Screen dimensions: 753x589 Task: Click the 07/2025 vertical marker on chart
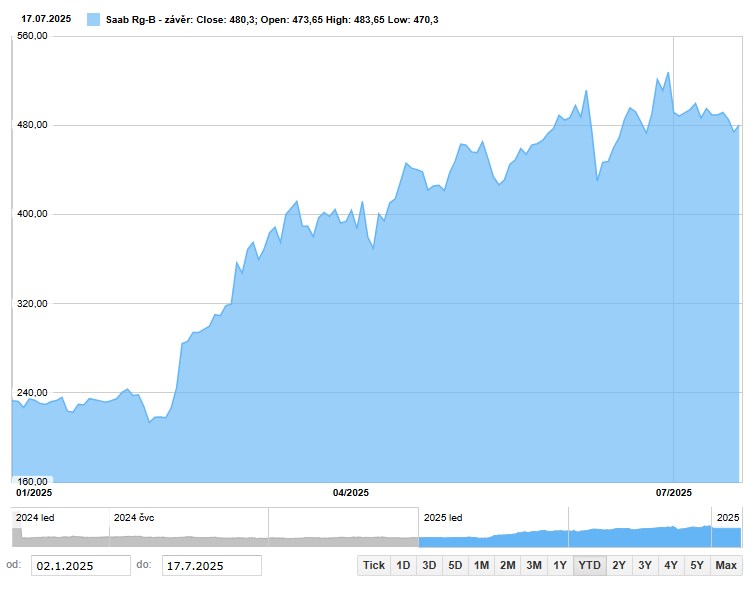(x=673, y=260)
